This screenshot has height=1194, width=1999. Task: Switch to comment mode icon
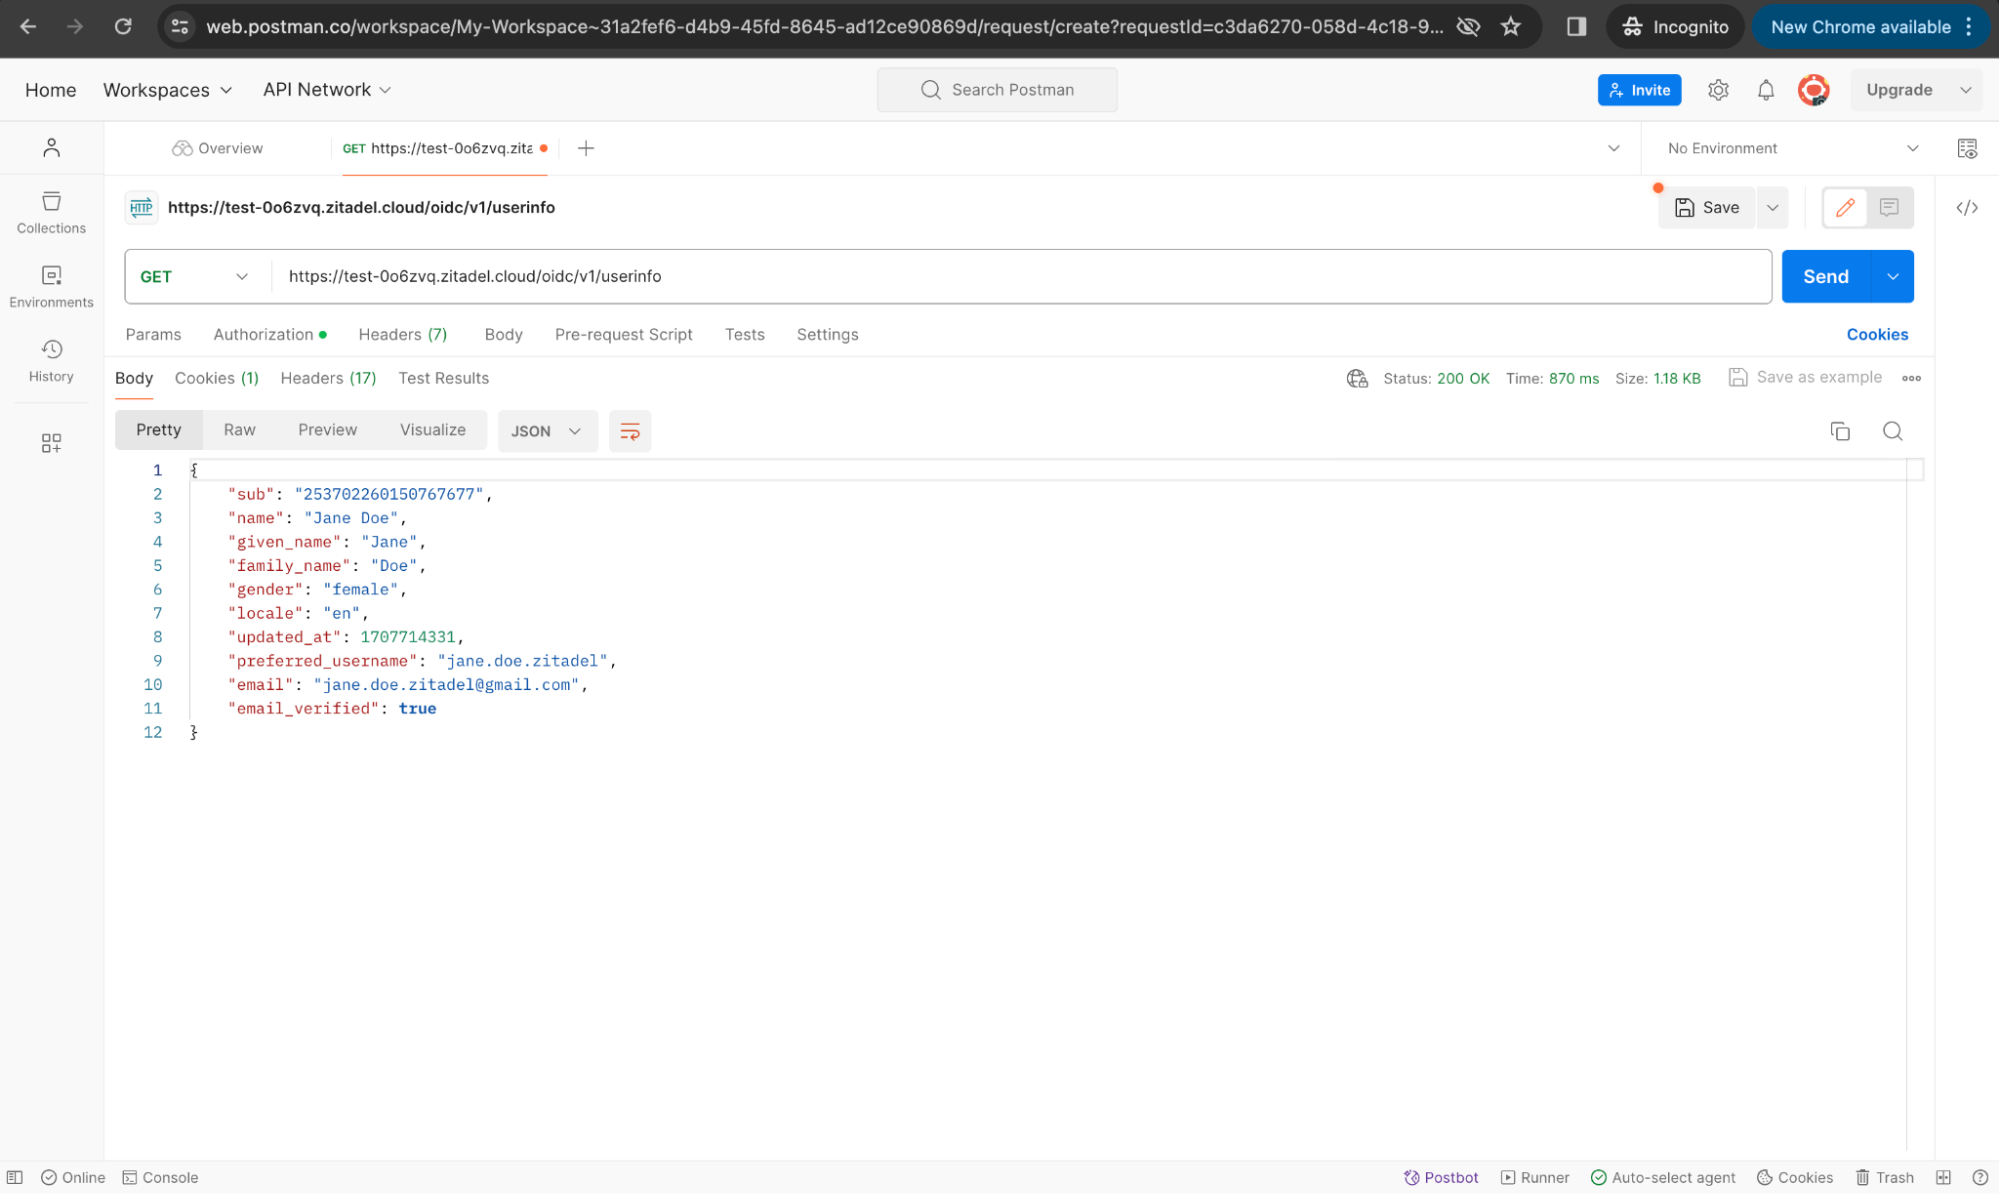1888,207
